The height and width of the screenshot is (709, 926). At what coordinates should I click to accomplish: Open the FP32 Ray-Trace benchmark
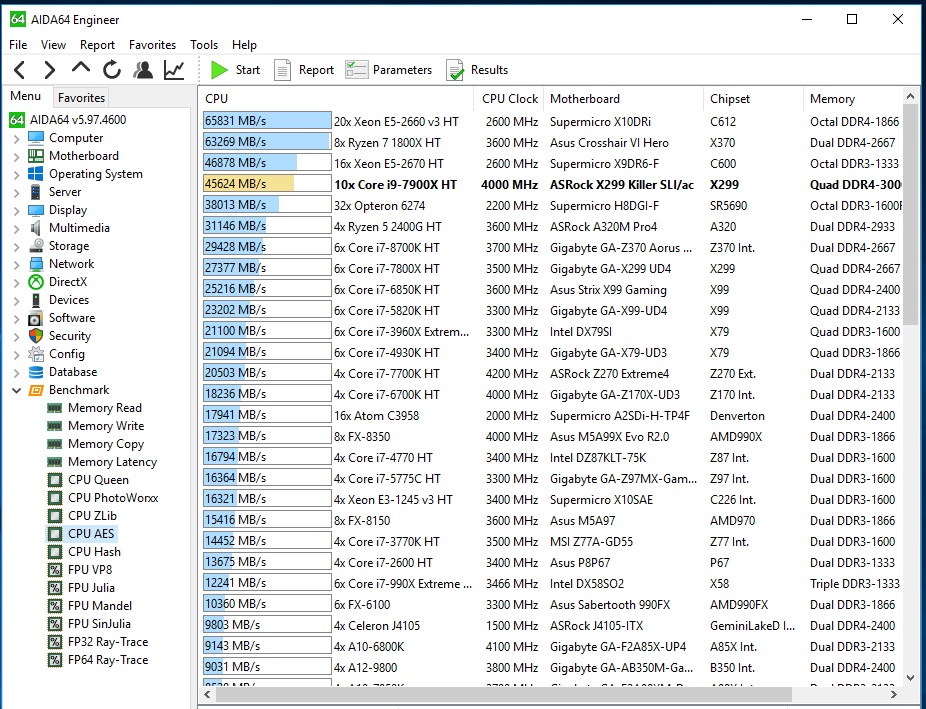[x=98, y=642]
